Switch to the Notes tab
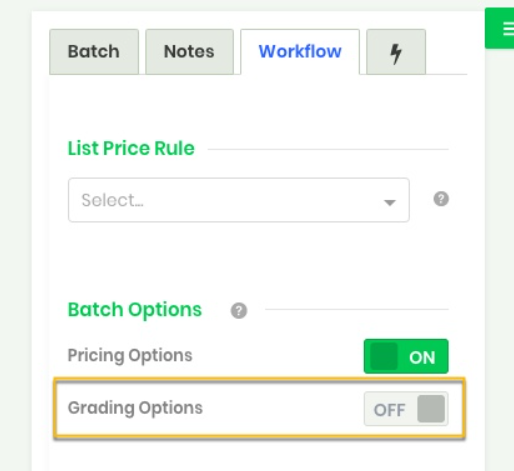514x471 pixels. click(x=189, y=52)
